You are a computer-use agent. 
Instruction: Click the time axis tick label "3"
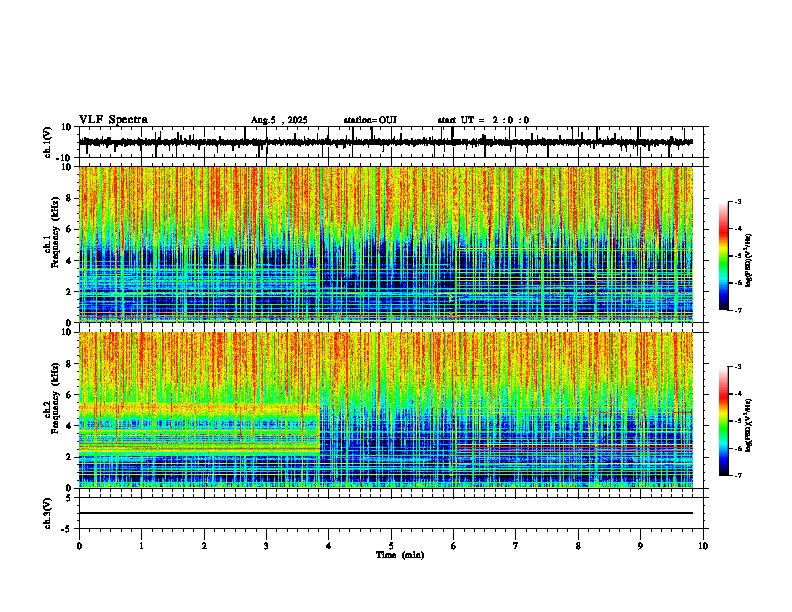click(267, 546)
